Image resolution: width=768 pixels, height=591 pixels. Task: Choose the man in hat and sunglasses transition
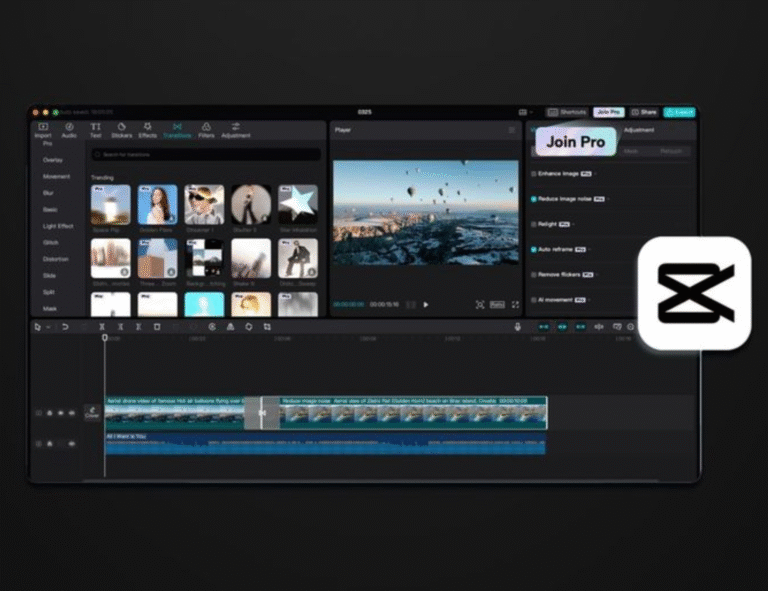[x=204, y=204]
